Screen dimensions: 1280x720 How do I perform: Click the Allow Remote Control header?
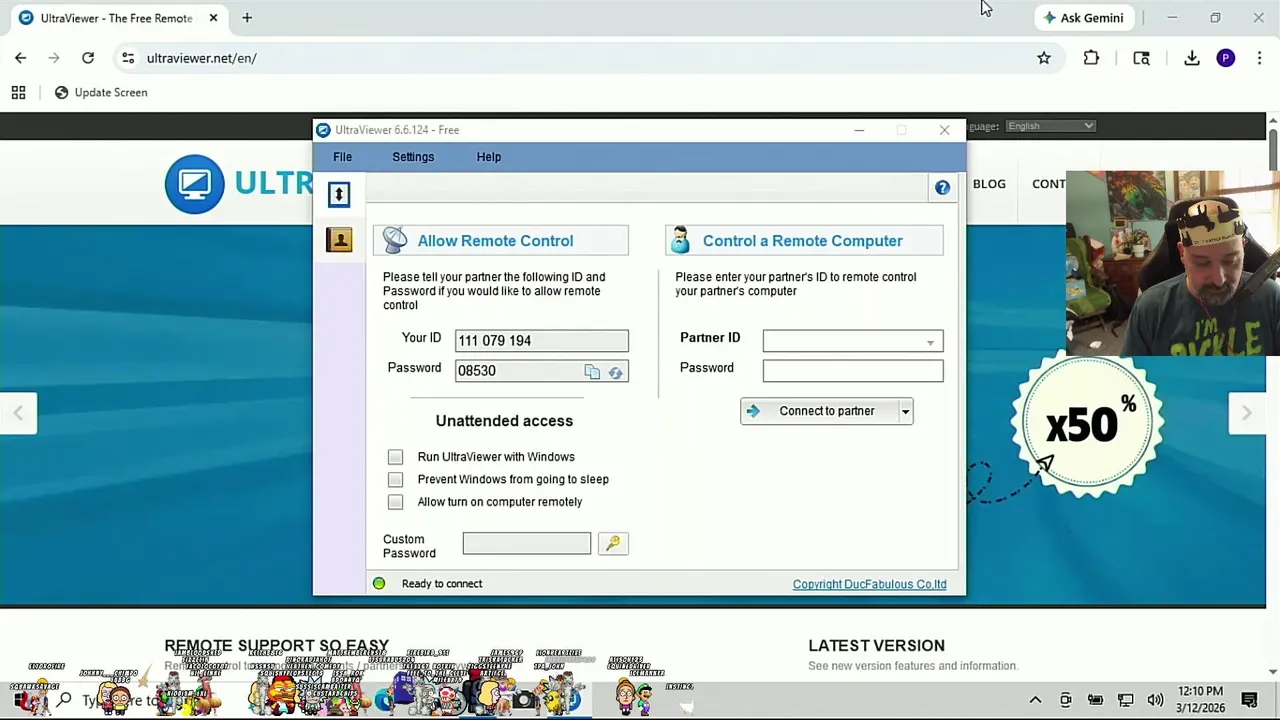[x=501, y=240]
